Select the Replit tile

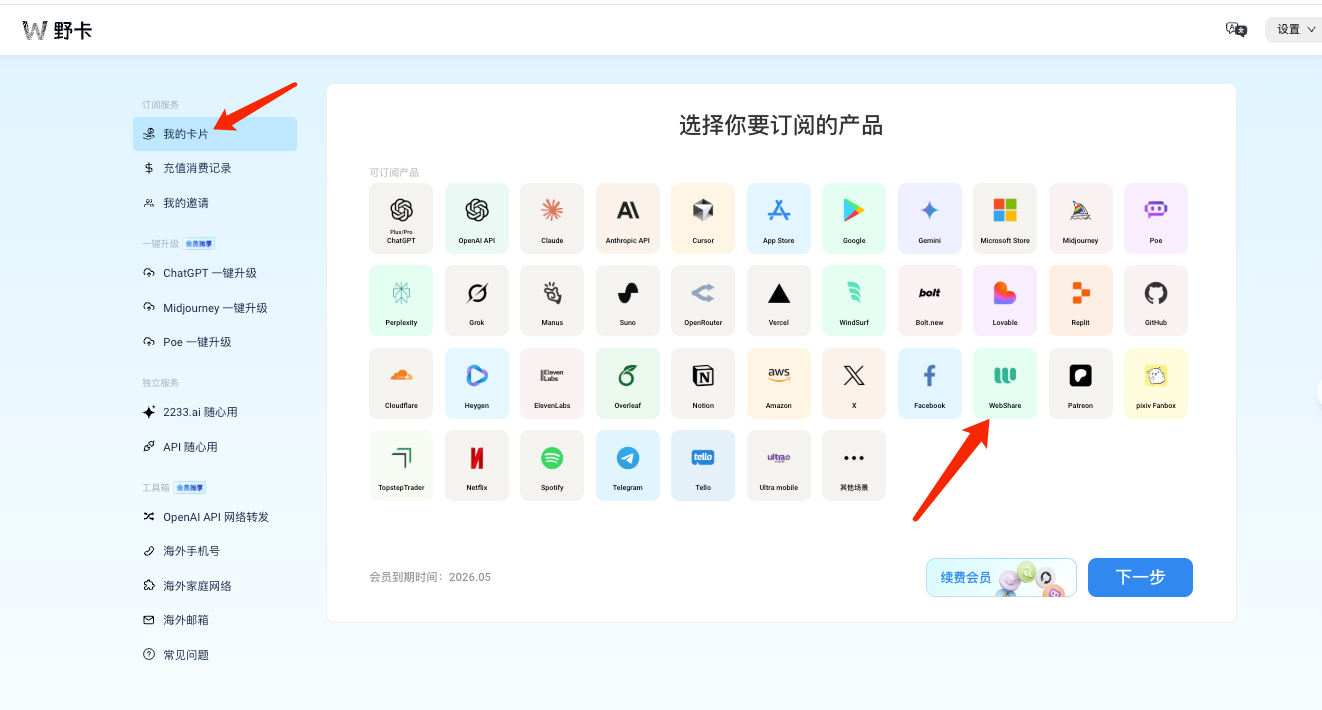coord(1081,300)
